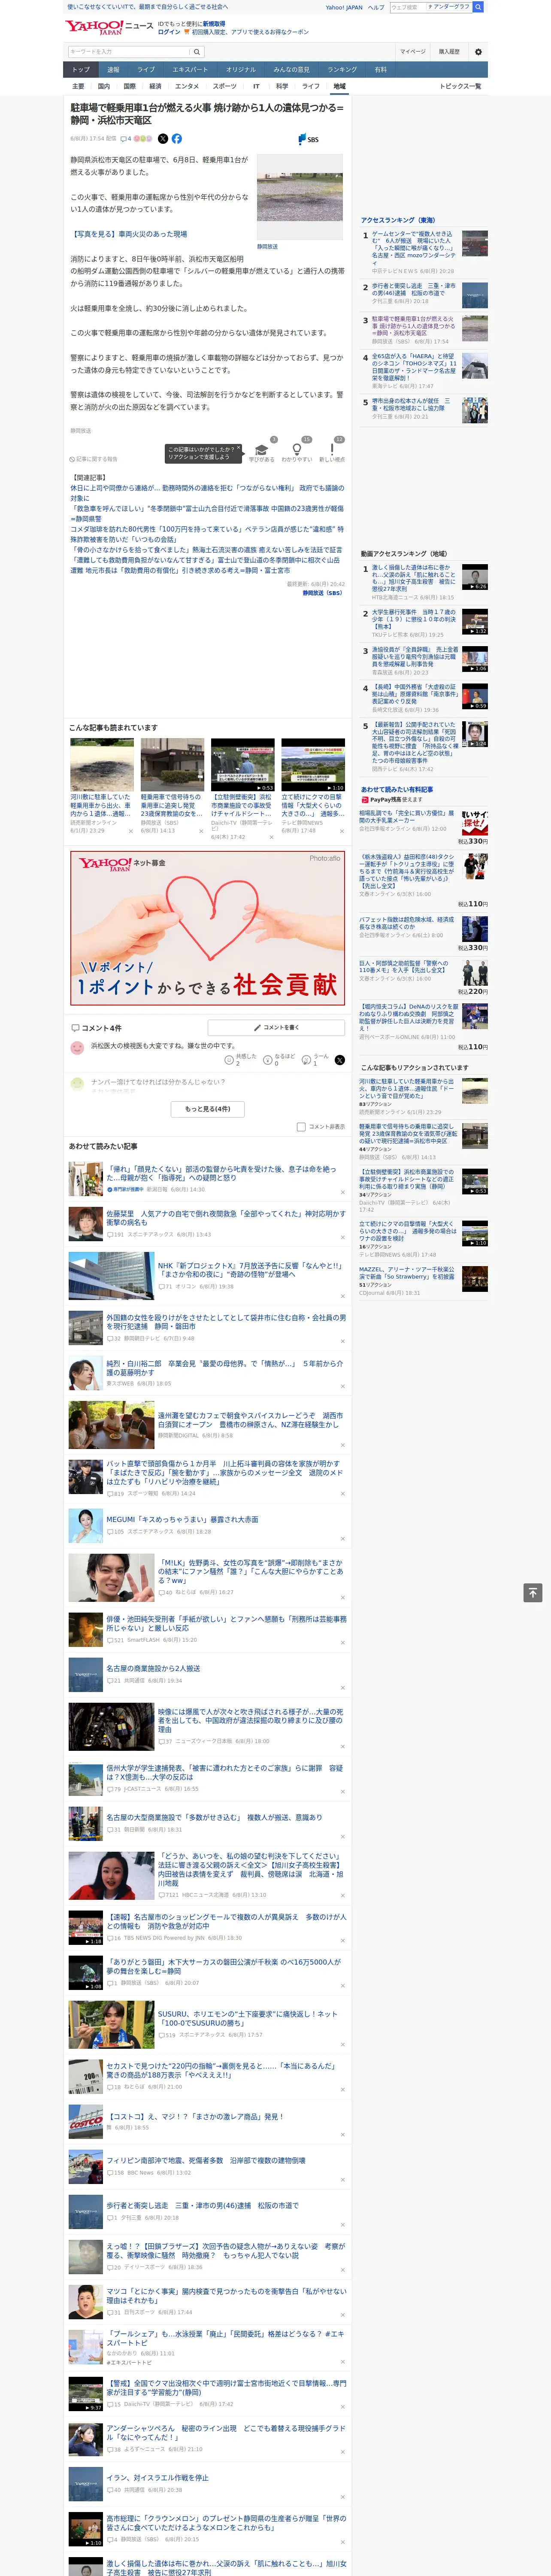Open the フィリピン南部沖で地震 article
The image size is (551, 2576).
click(206, 2160)
